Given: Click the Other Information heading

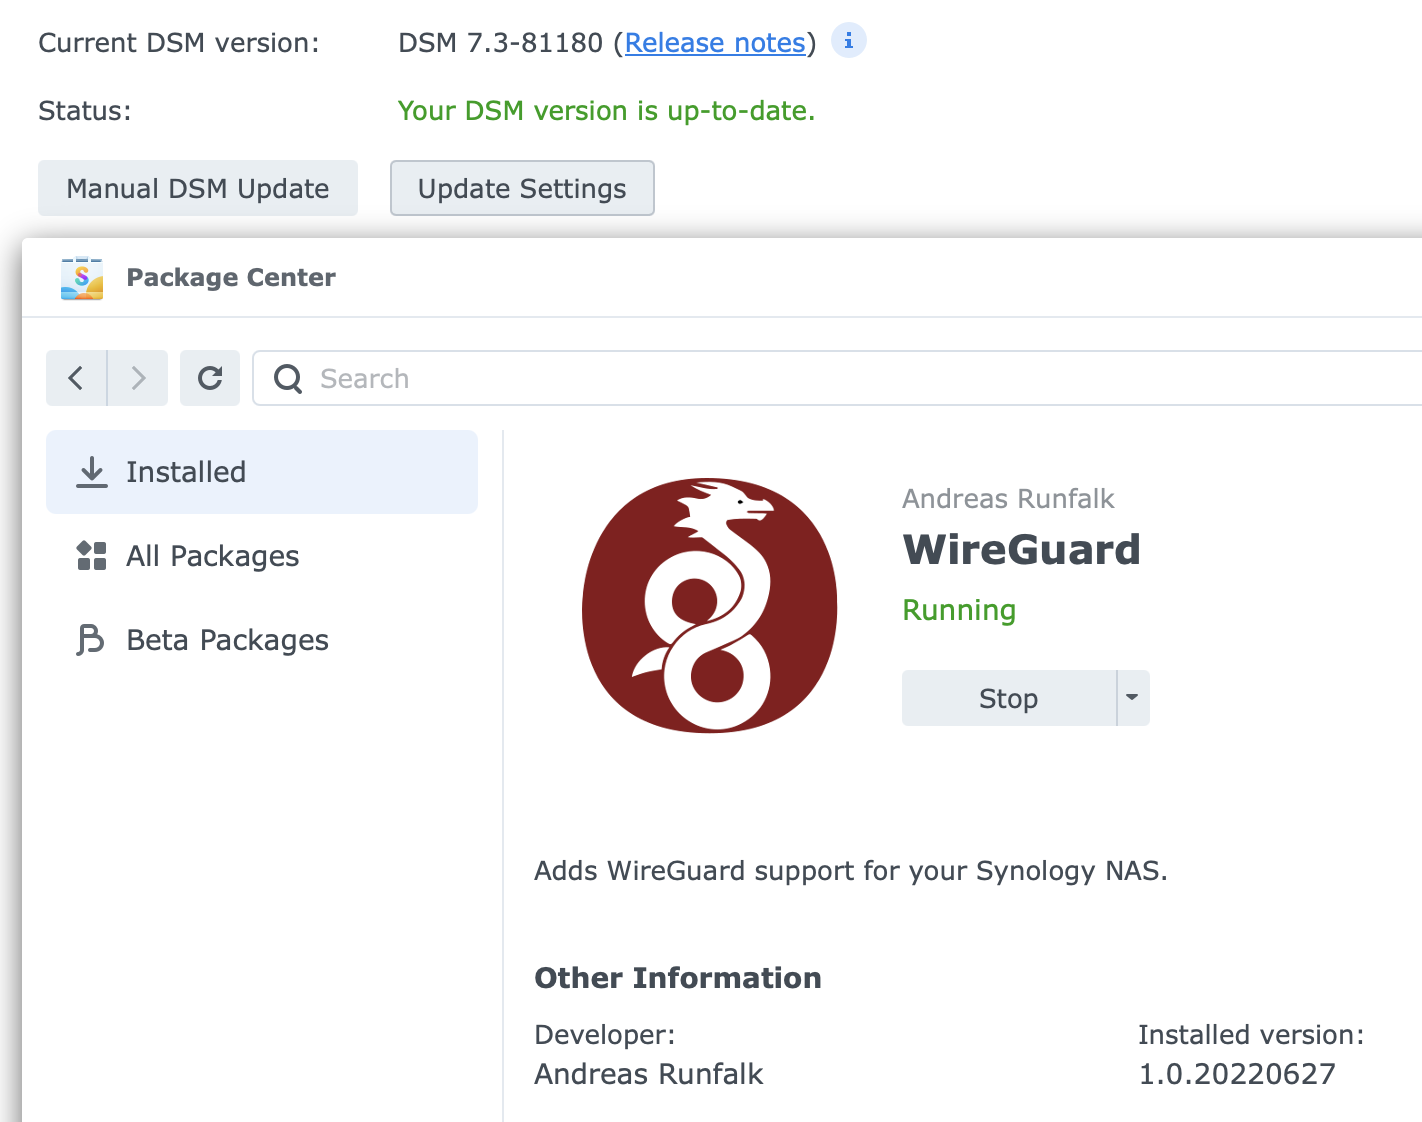Looking at the screenshot, I should (x=678, y=978).
